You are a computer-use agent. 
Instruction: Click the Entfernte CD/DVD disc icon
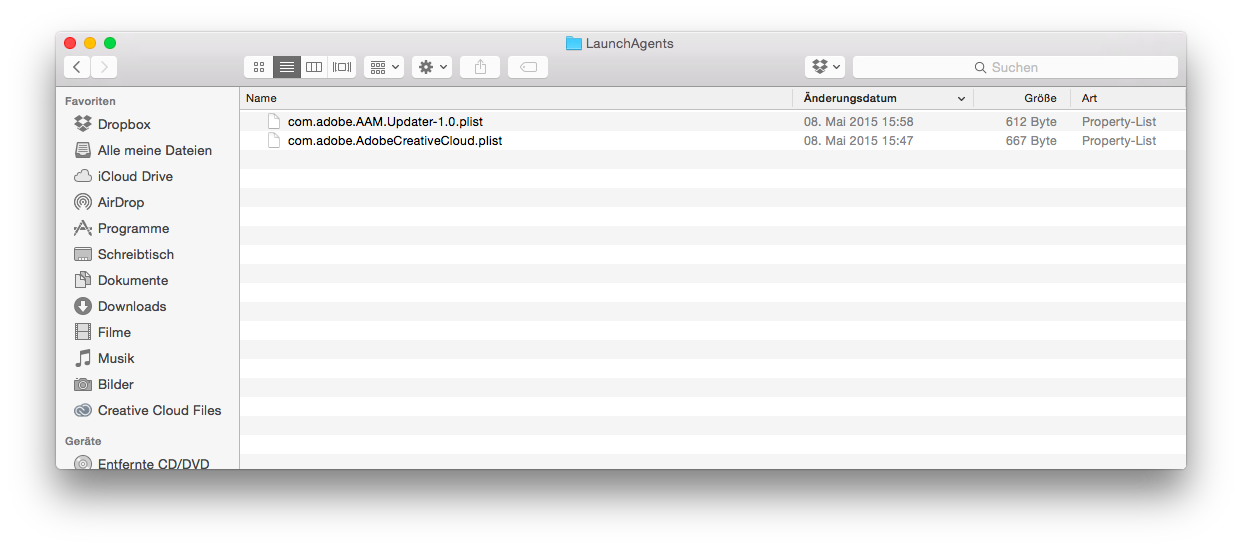pos(83,464)
